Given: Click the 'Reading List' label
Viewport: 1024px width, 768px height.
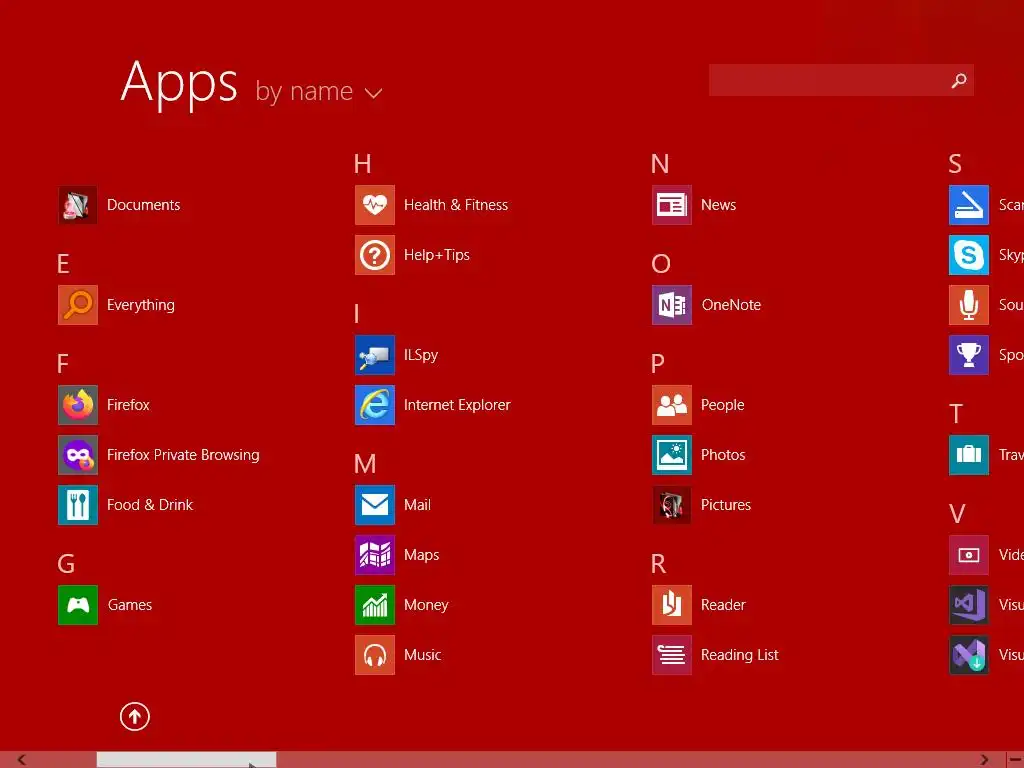Looking at the screenshot, I should (x=740, y=655).
